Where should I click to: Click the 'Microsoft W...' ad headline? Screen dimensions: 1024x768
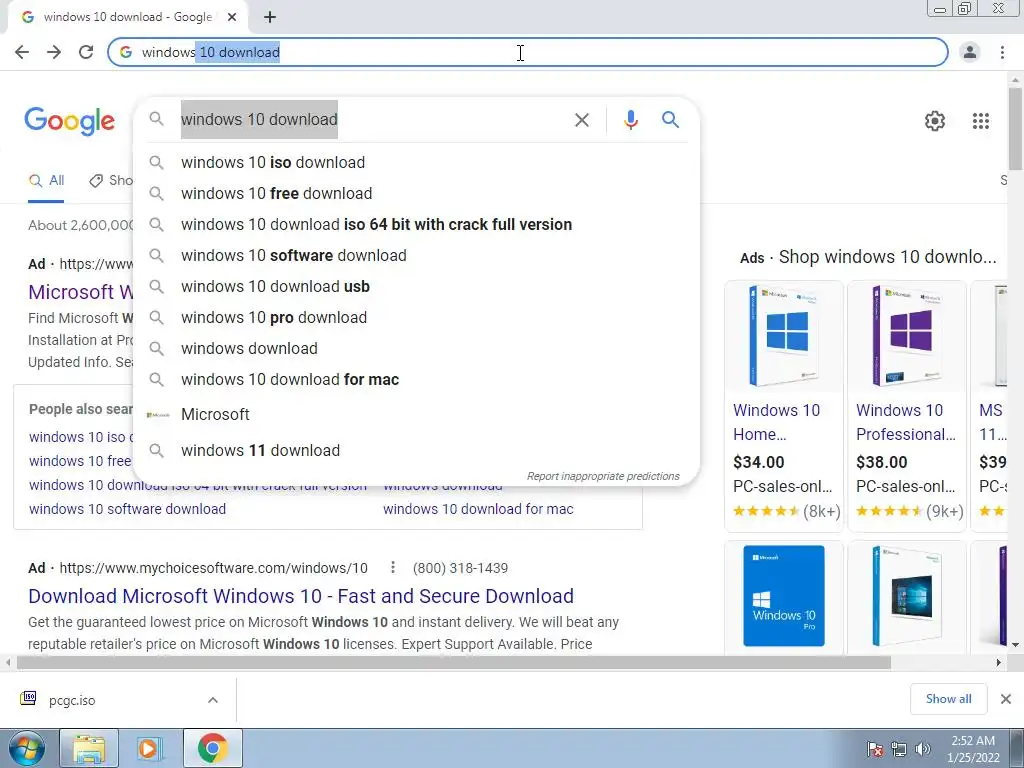[x=80, y=292]
